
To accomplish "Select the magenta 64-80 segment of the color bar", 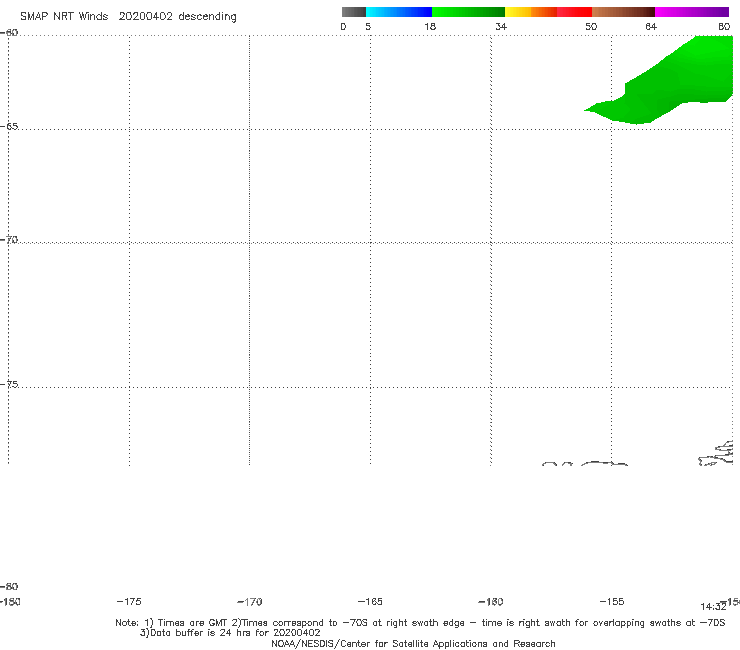I will pos(692,12).
